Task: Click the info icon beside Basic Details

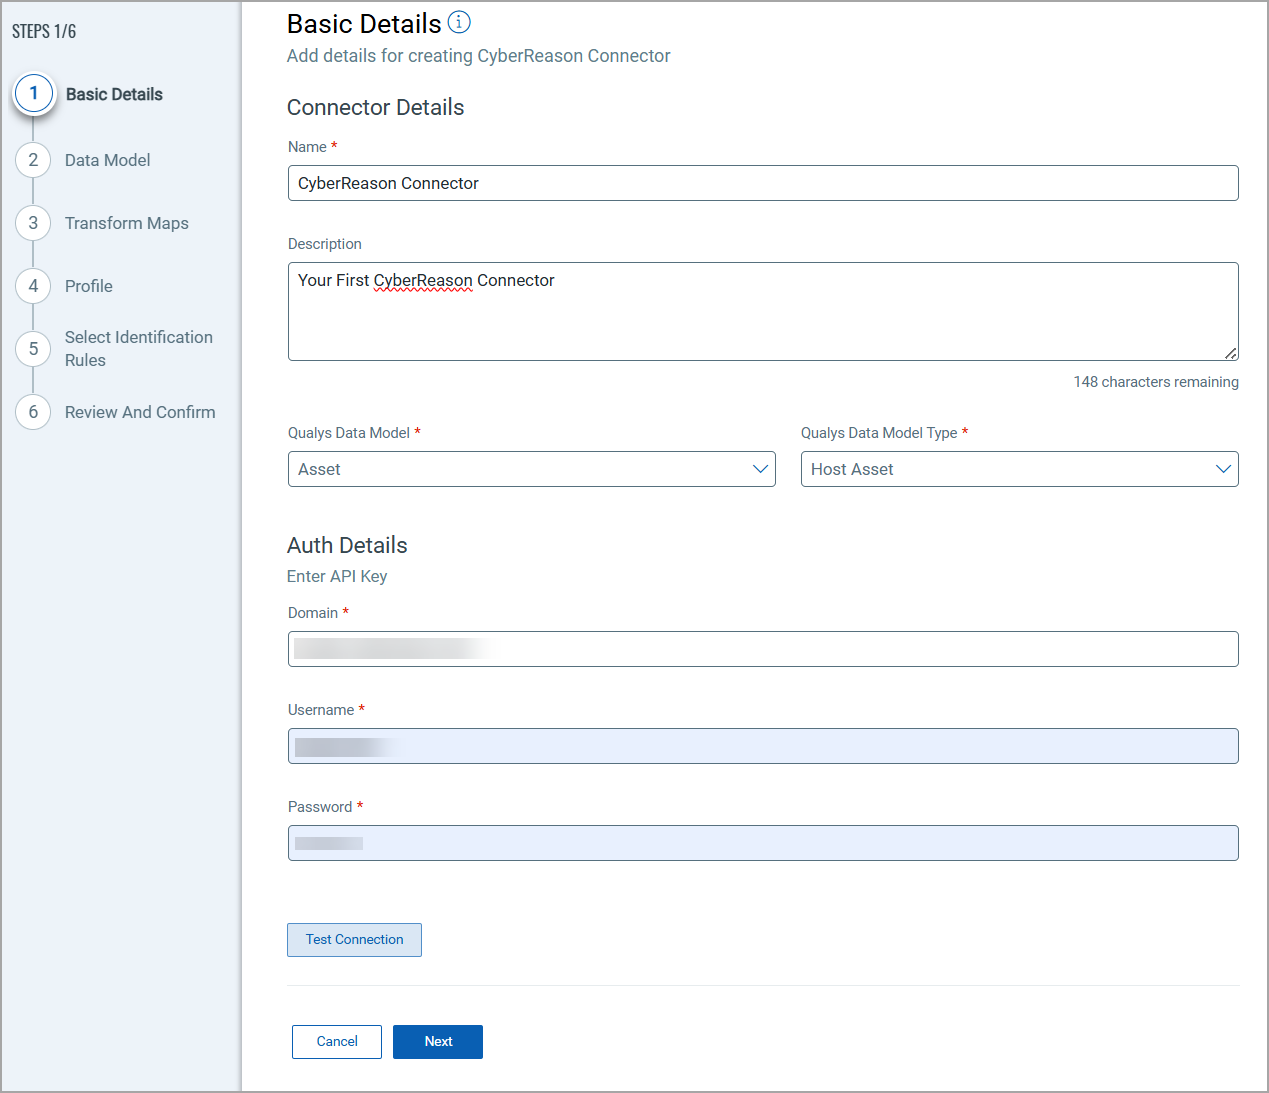Action: 459,22
